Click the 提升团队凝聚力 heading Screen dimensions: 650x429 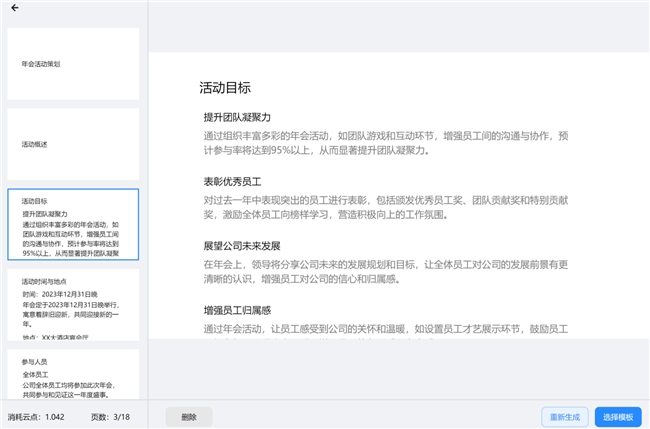click(237, 117)
